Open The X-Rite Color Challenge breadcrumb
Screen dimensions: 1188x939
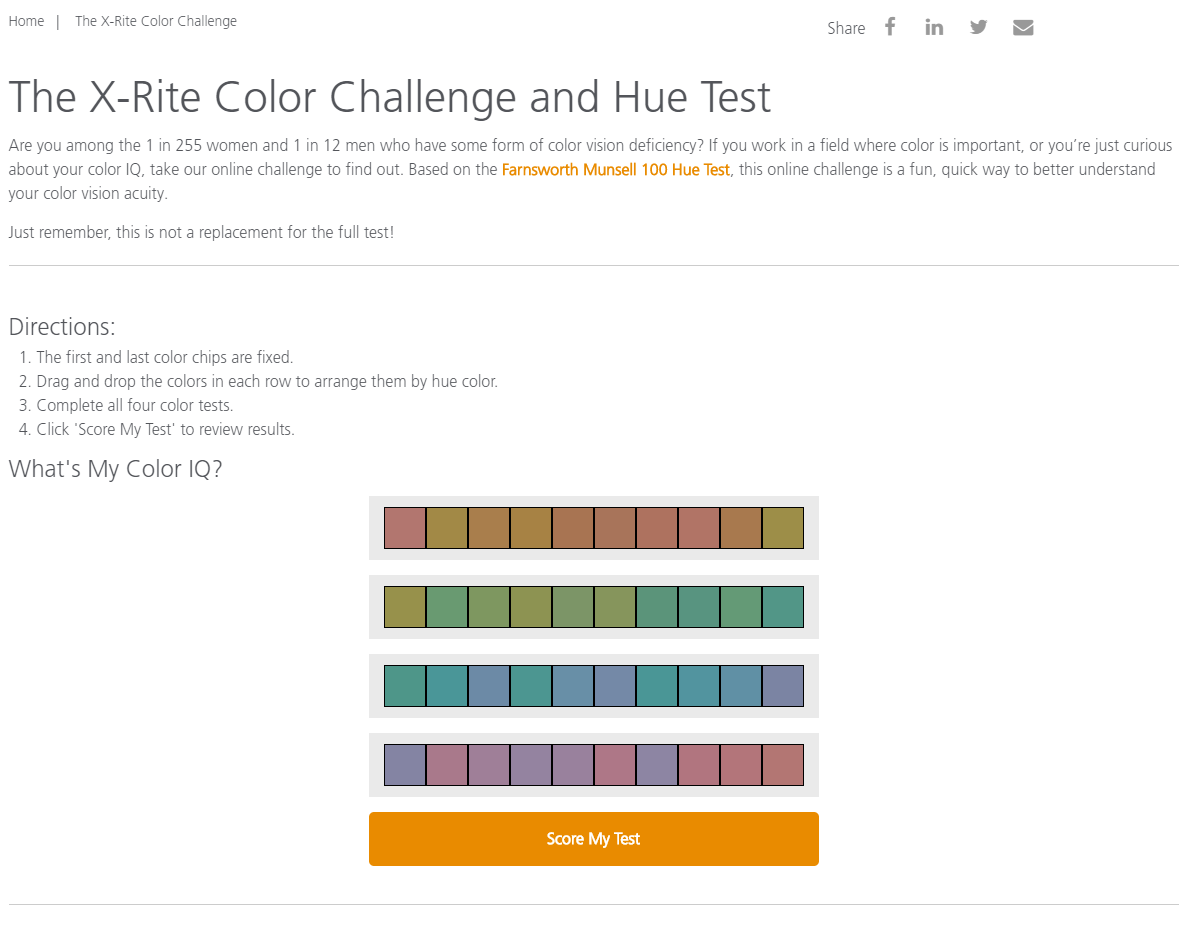tap(156, 21)
